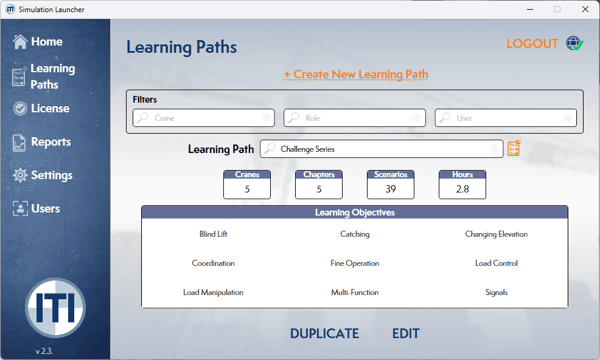Click the Learning Paths page heading
This screenshot has height=360, width=600.
tap(182, 47)
